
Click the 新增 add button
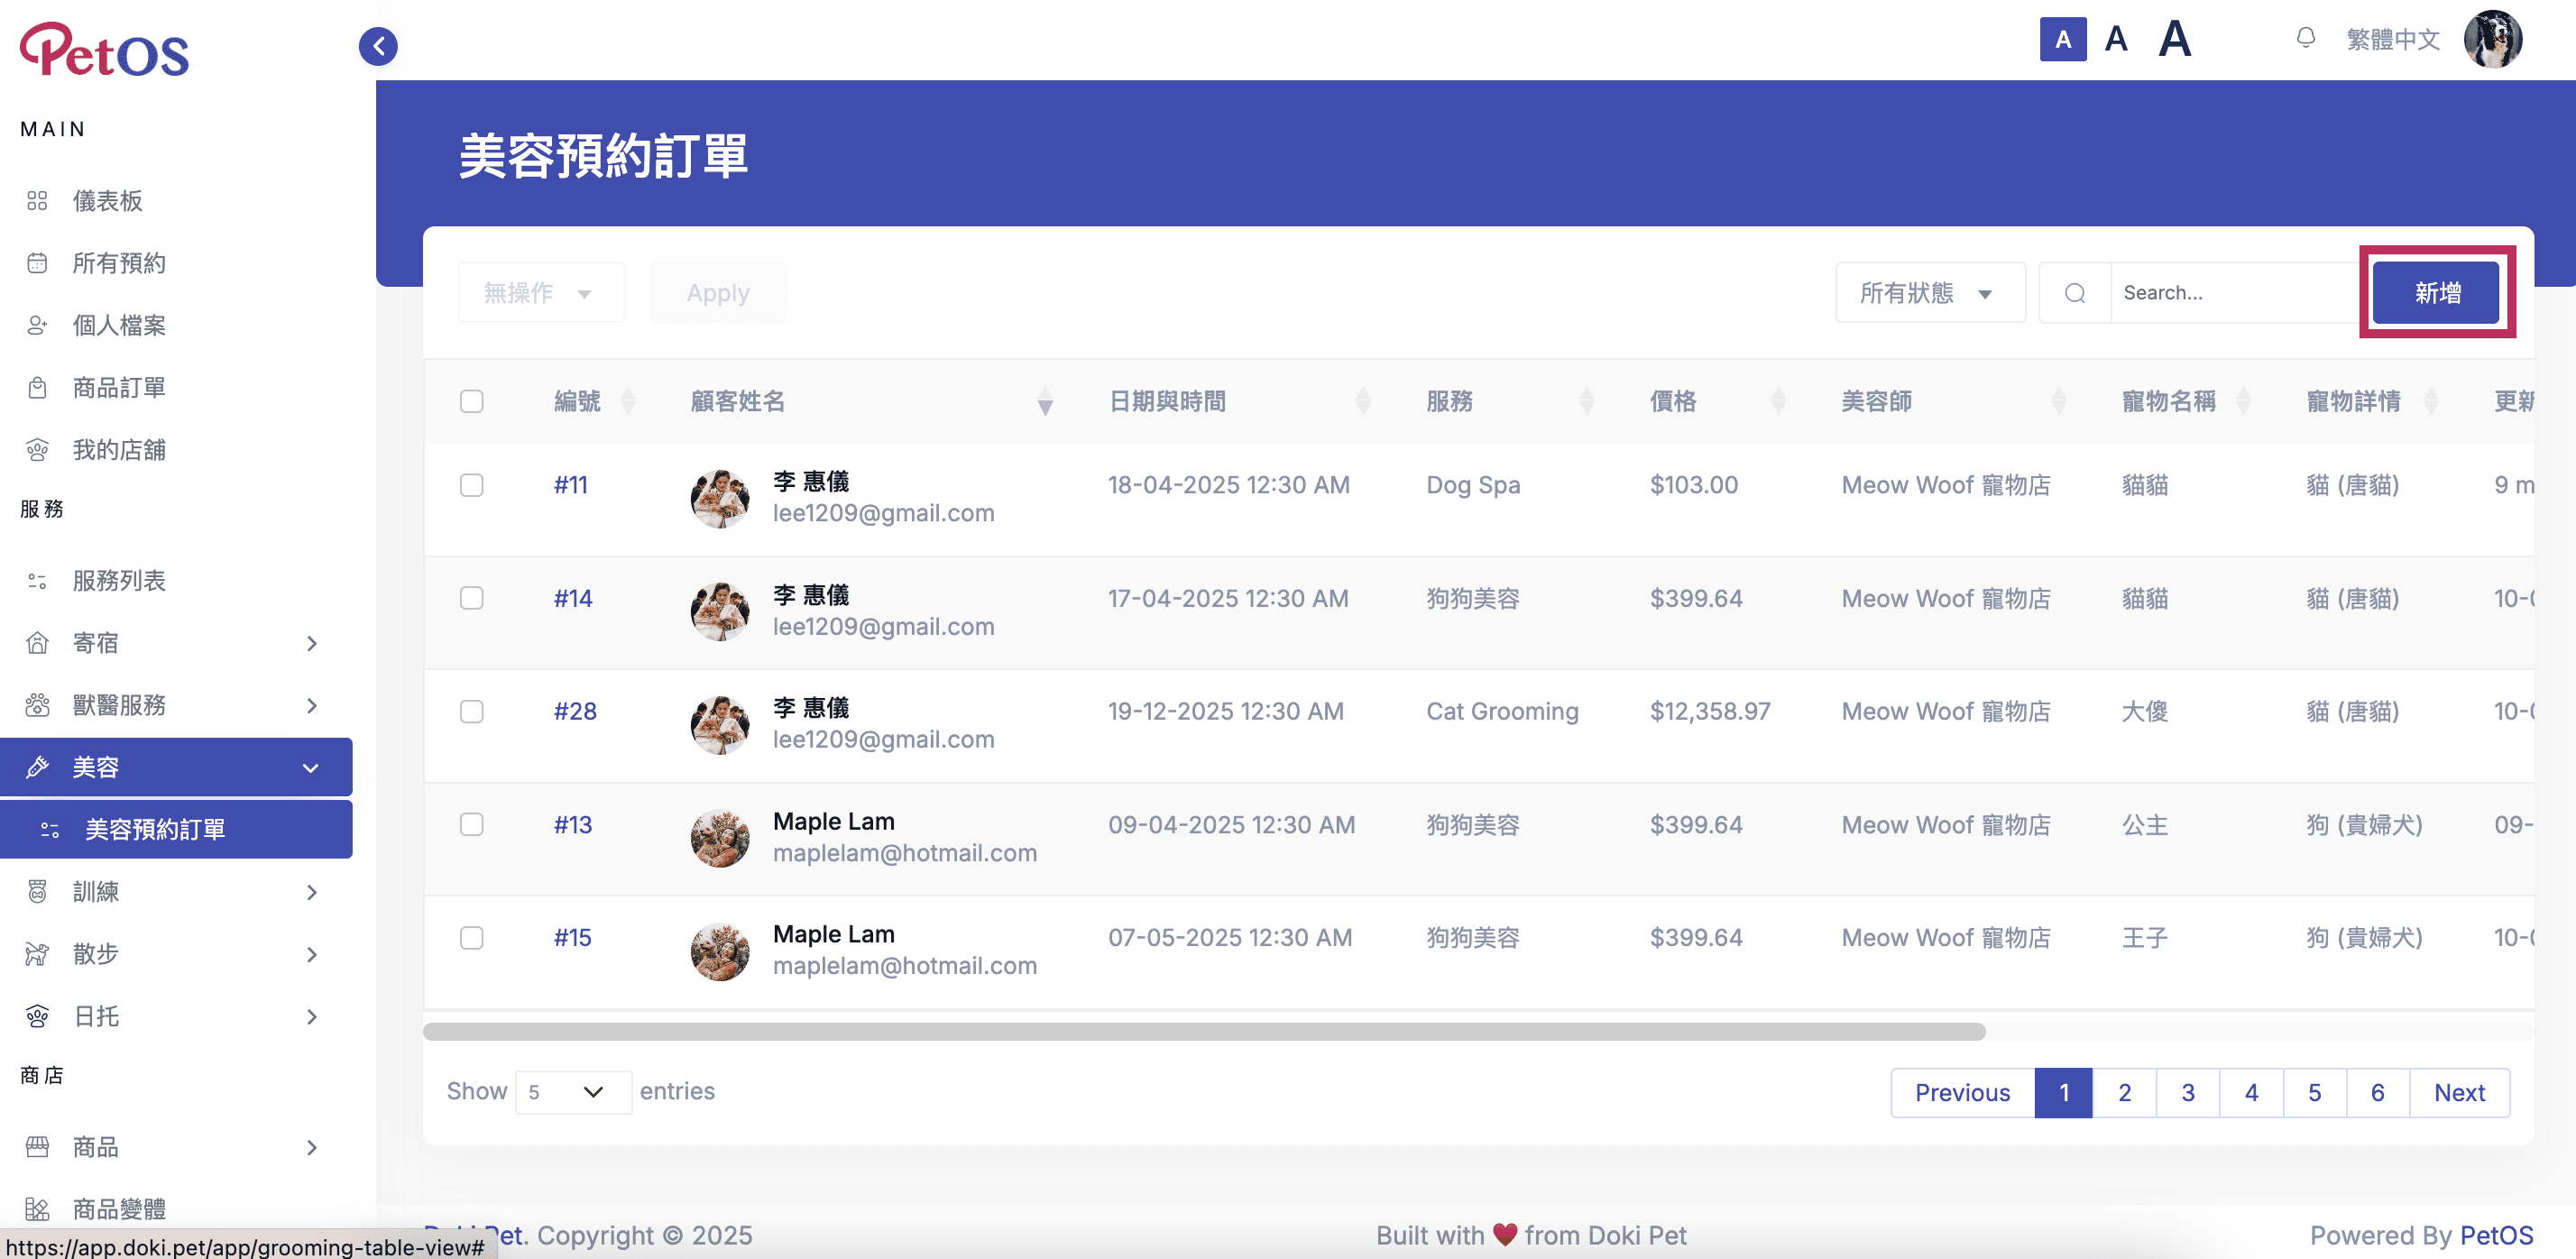[2436, 293]
